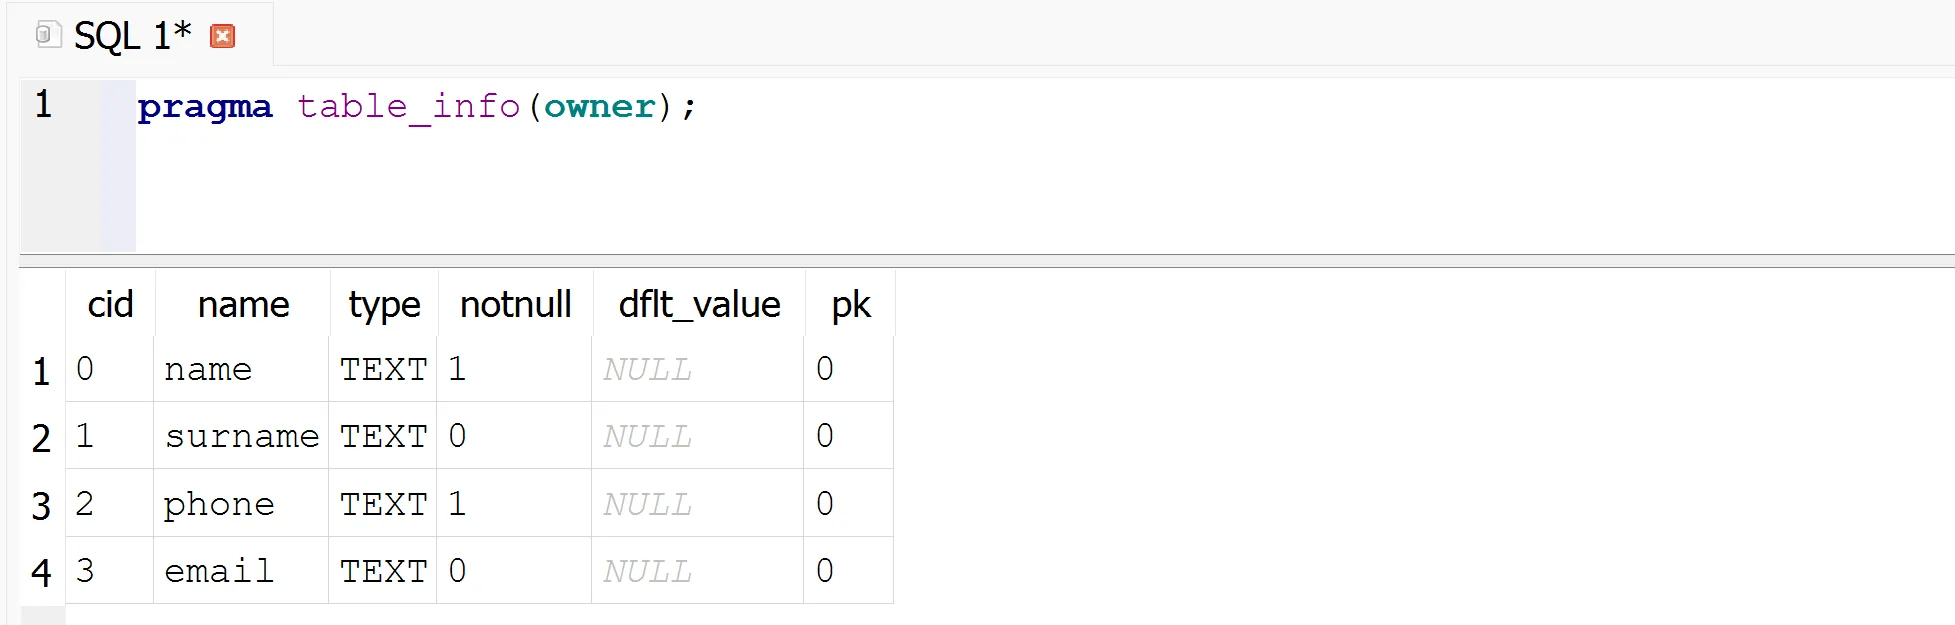Select the surname cell

click(241, 436)
